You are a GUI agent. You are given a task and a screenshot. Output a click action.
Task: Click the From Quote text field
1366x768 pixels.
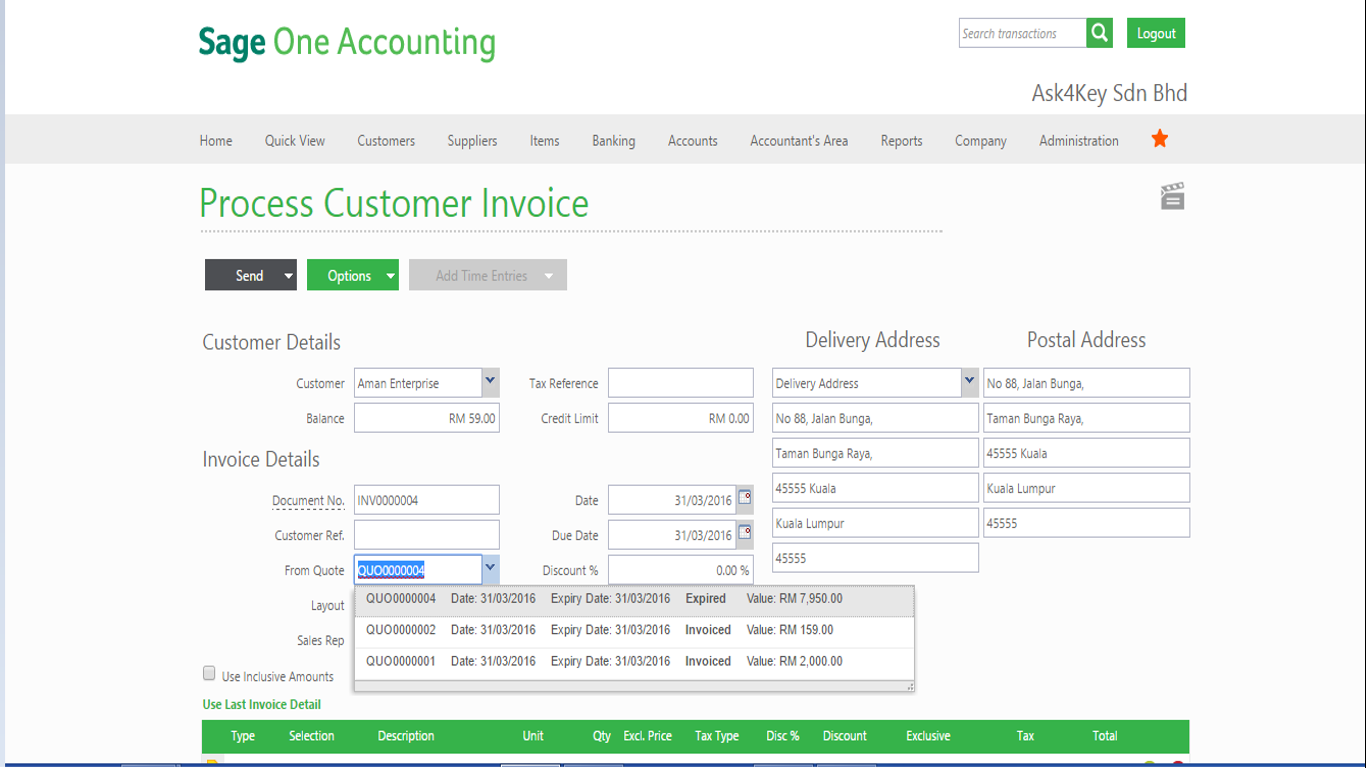pyautogui.click(x=418, y=570)
